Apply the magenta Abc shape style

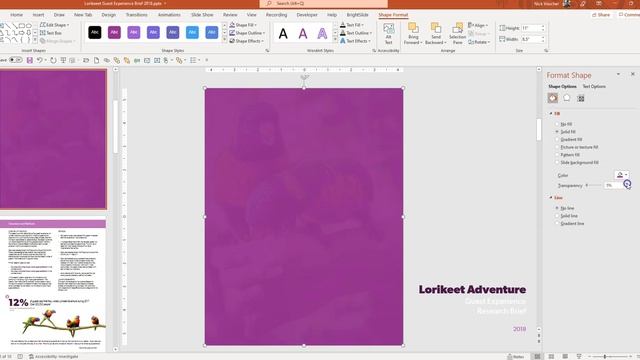(114, 32)
